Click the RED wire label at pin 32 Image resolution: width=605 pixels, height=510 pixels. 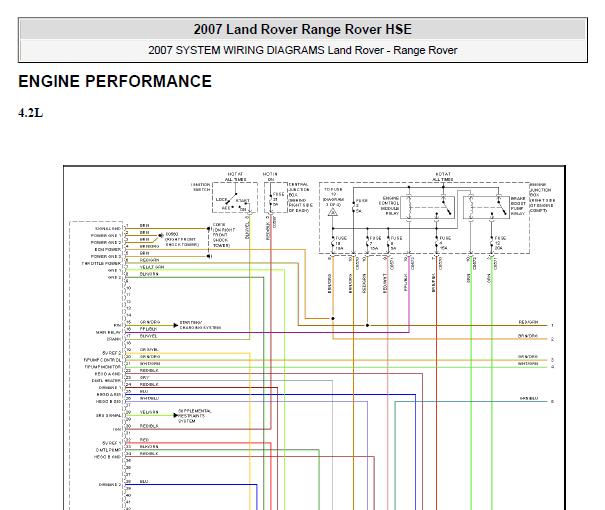[x=144, y=440]
